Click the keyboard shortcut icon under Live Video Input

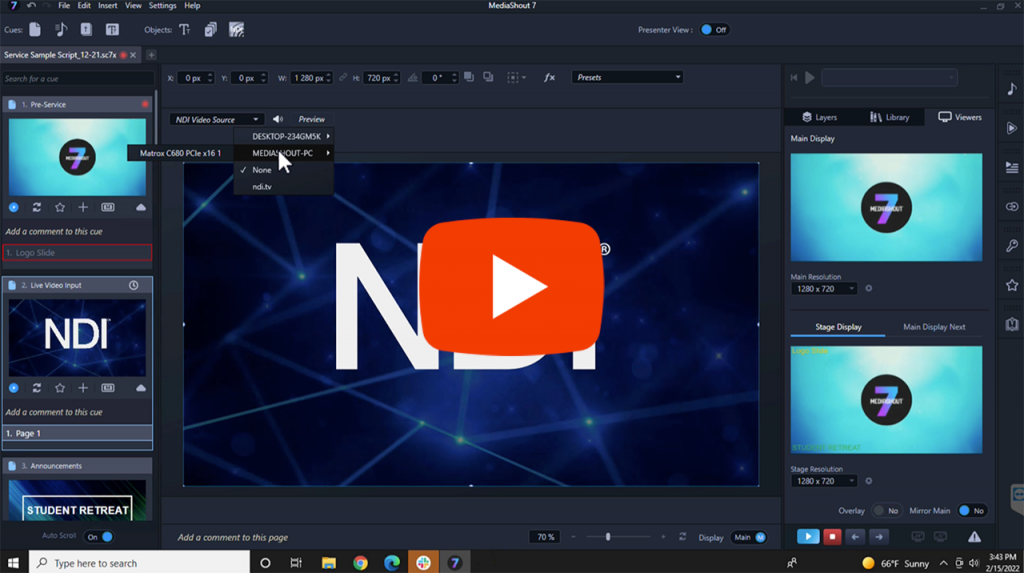(x=108, y=388)
